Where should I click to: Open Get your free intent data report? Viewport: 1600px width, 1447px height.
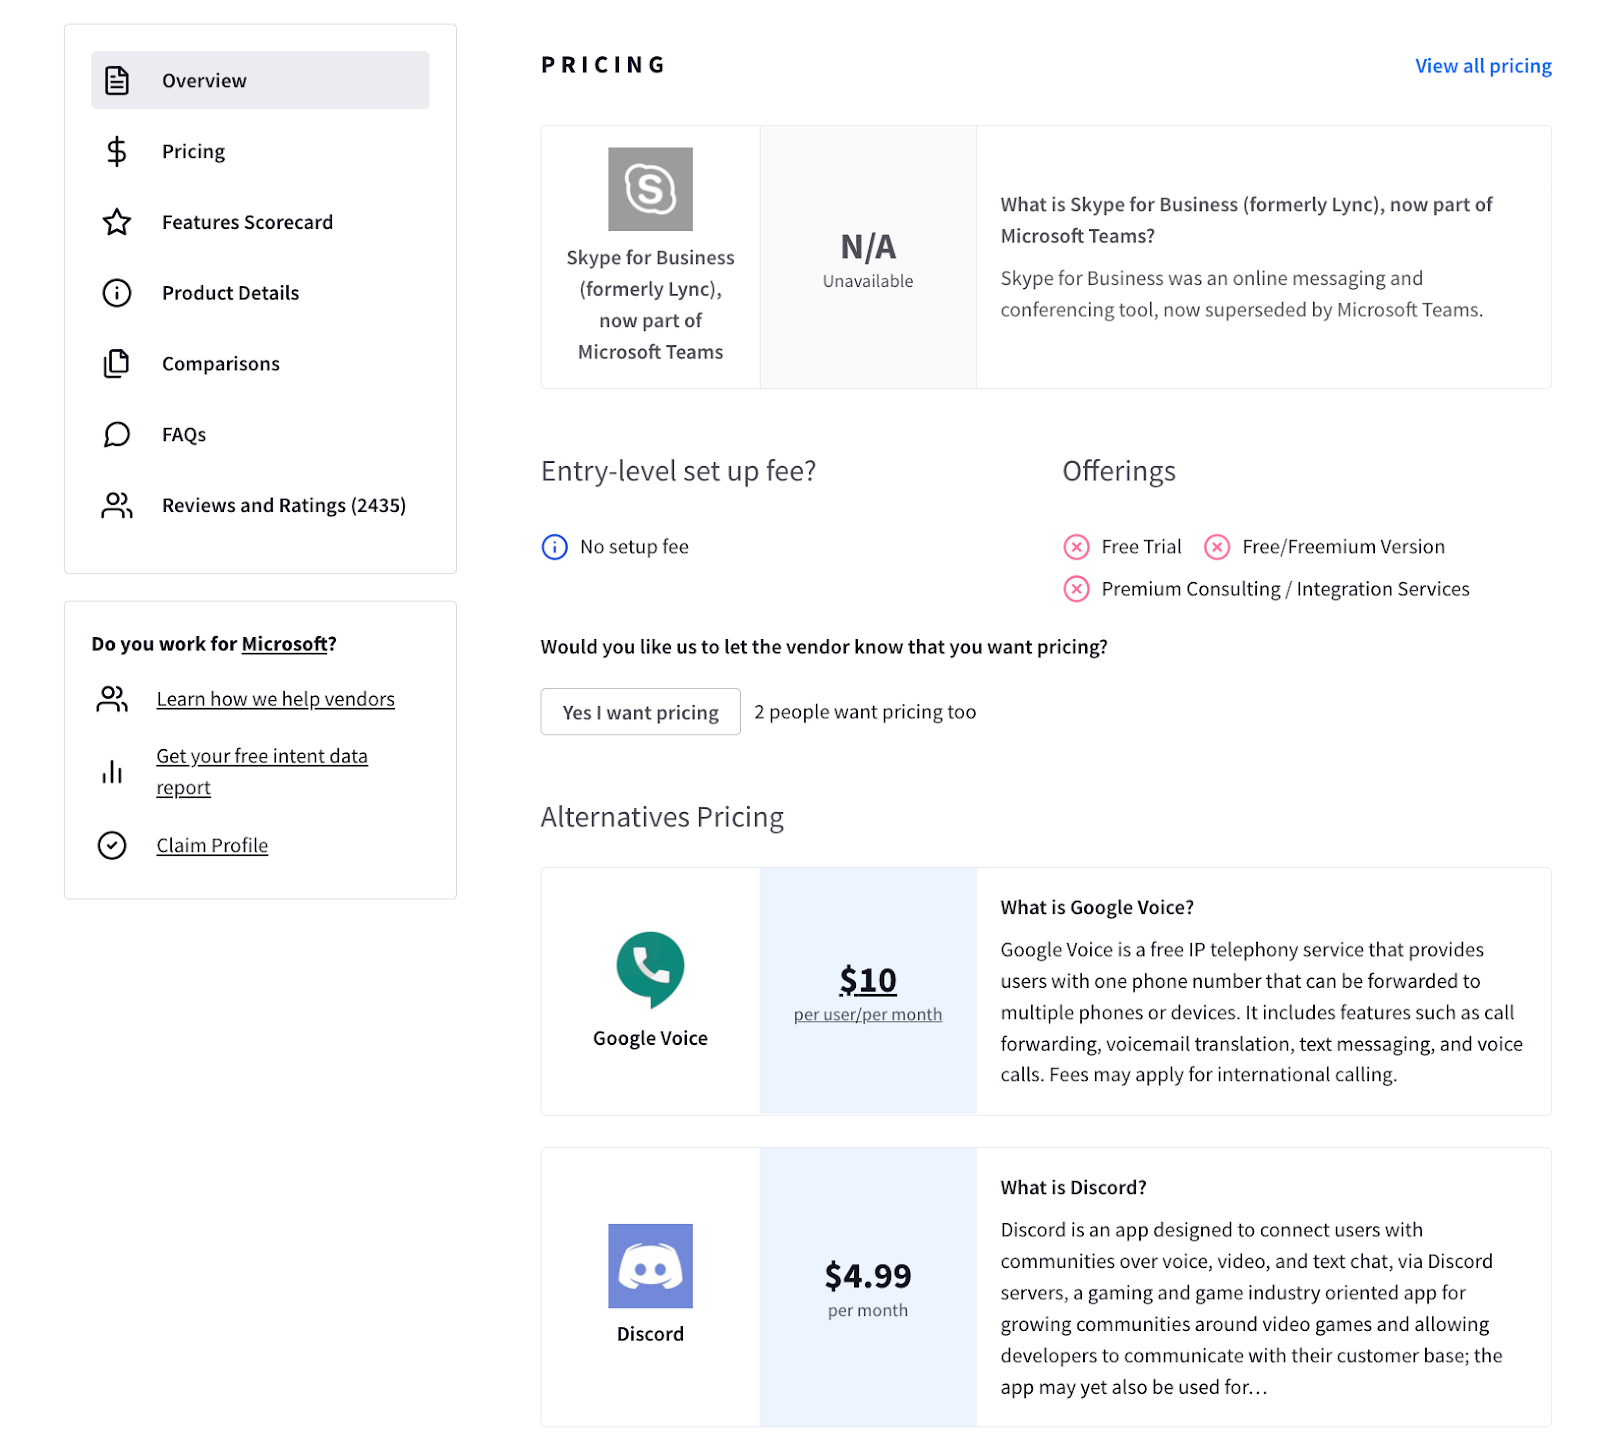click(x=262, y=772)
